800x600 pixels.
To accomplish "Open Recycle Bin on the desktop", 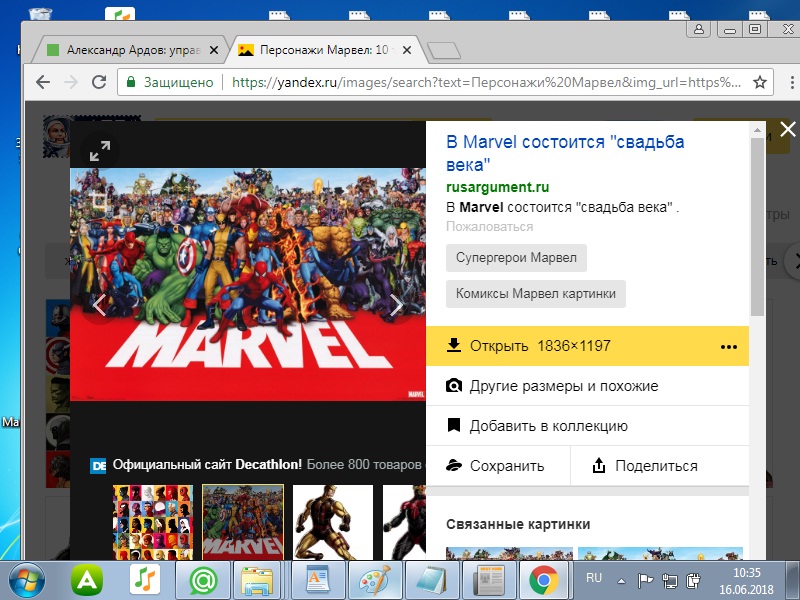I will coord(41,13).
